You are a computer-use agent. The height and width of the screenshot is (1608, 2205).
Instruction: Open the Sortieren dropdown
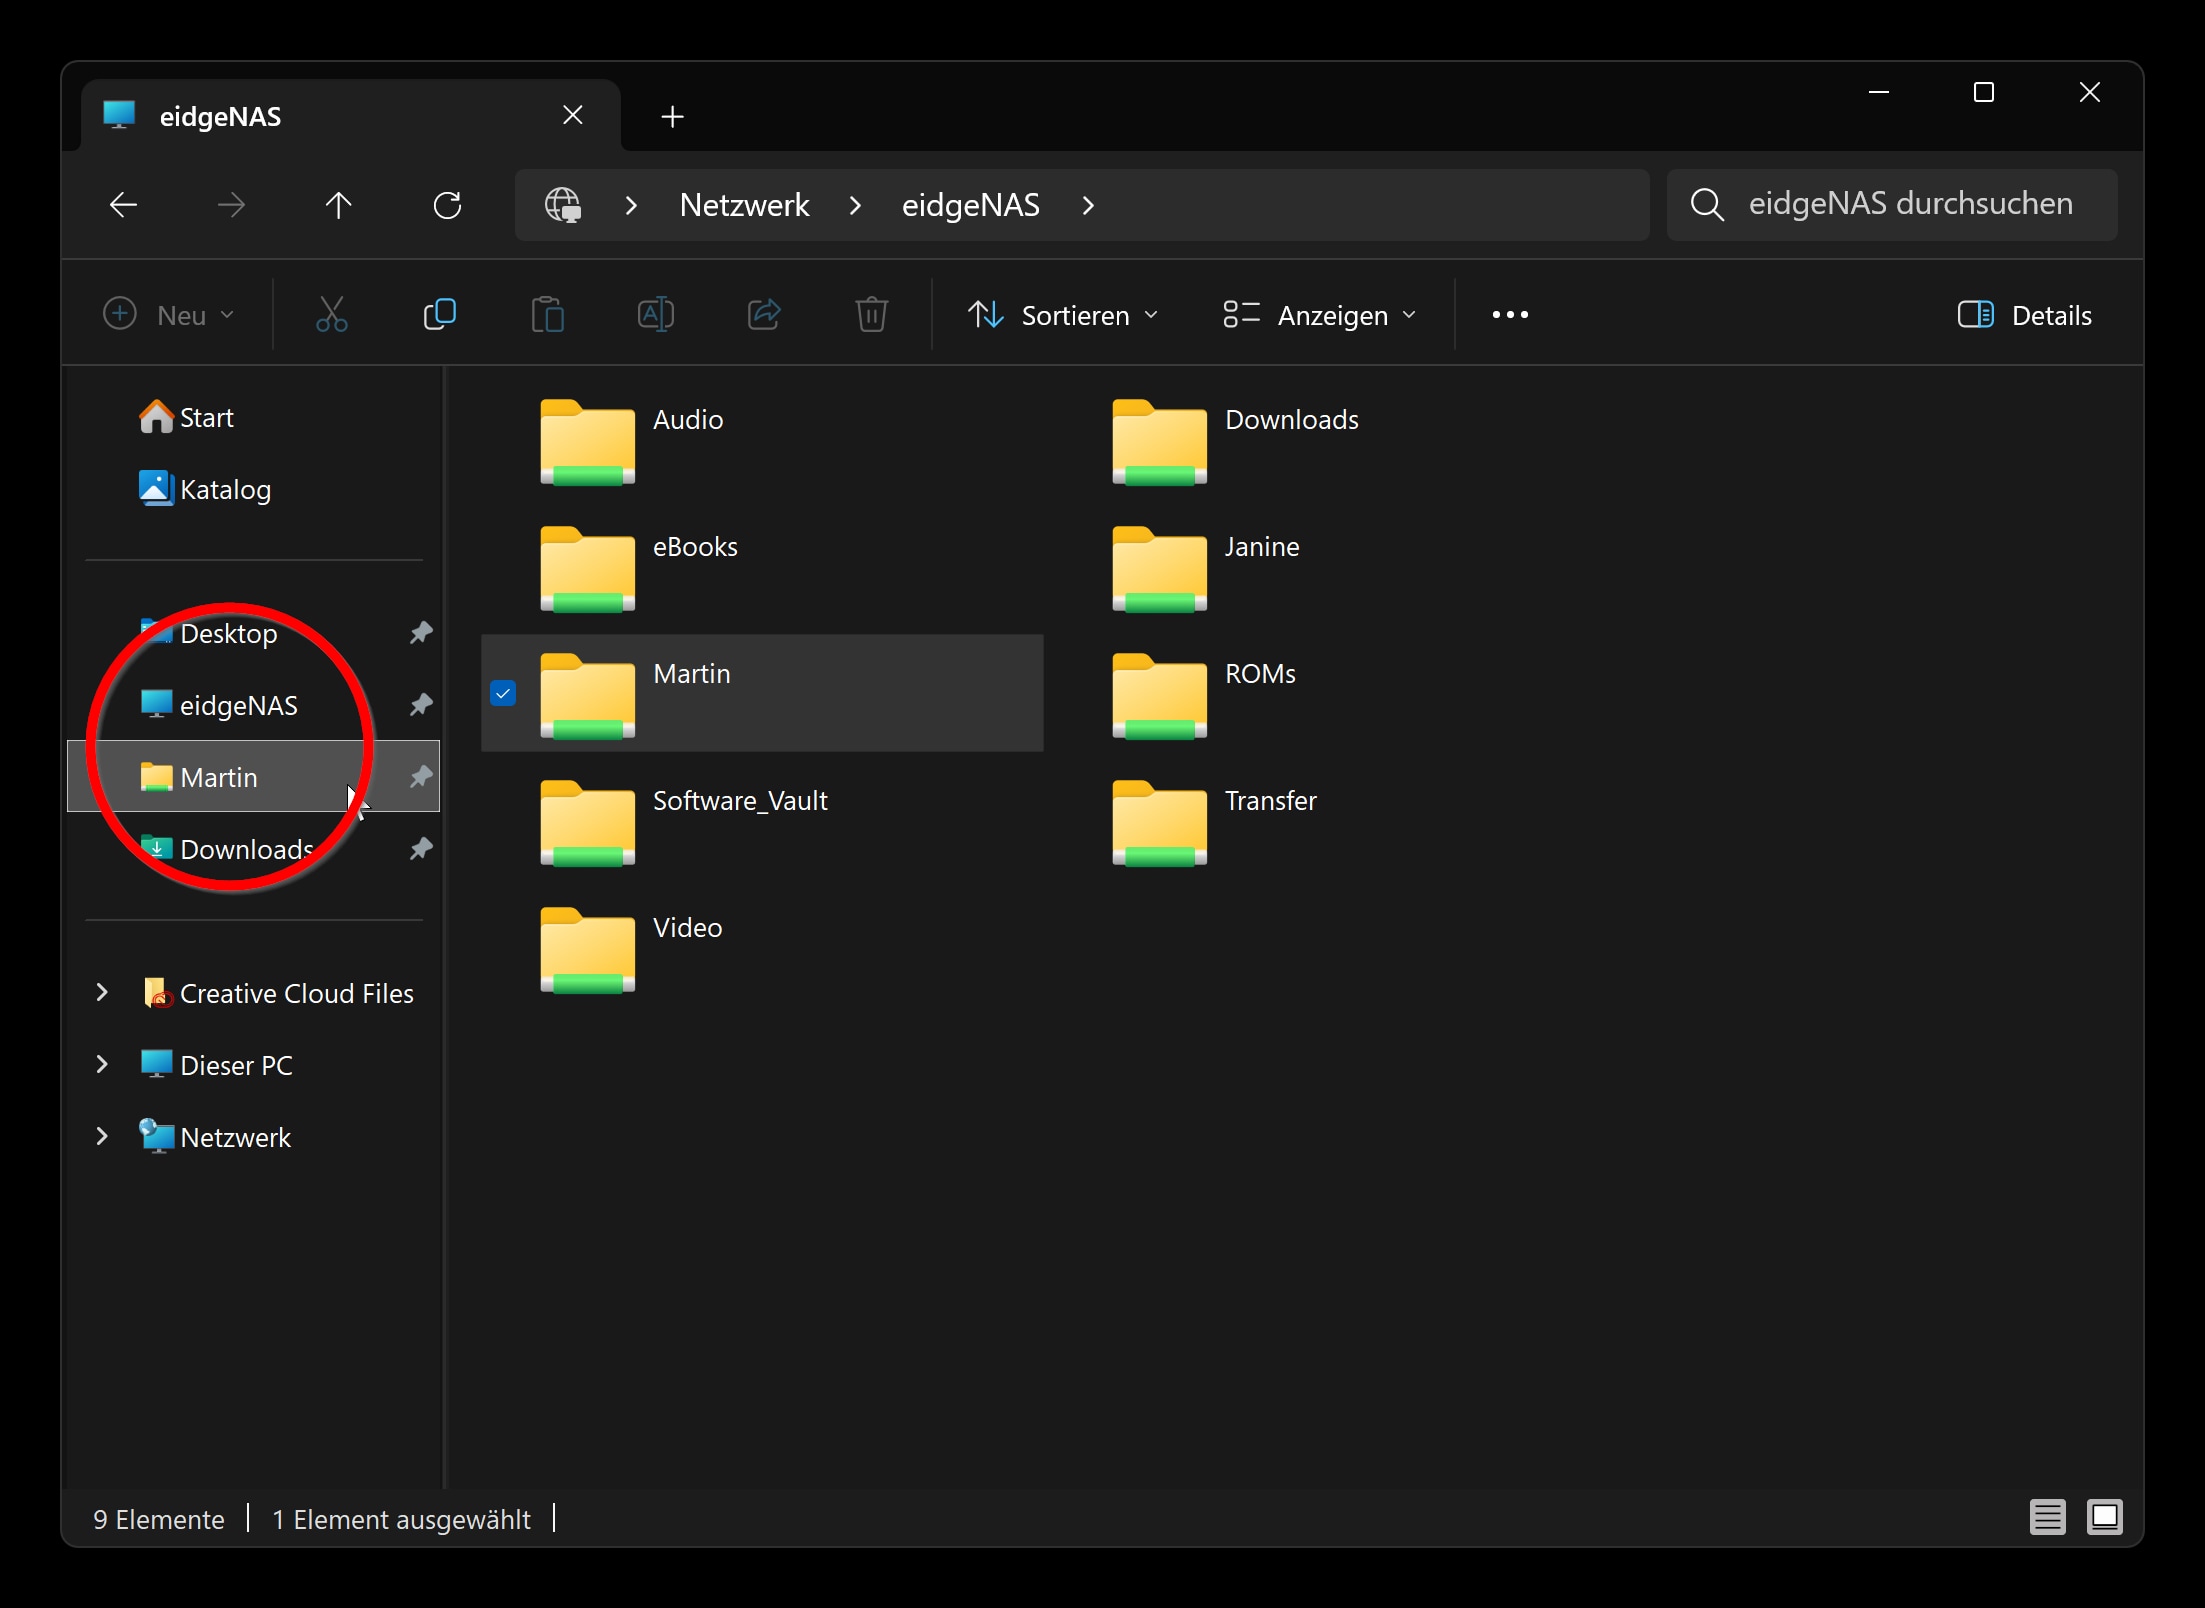pyautogui.click(x=1063, y=315)
